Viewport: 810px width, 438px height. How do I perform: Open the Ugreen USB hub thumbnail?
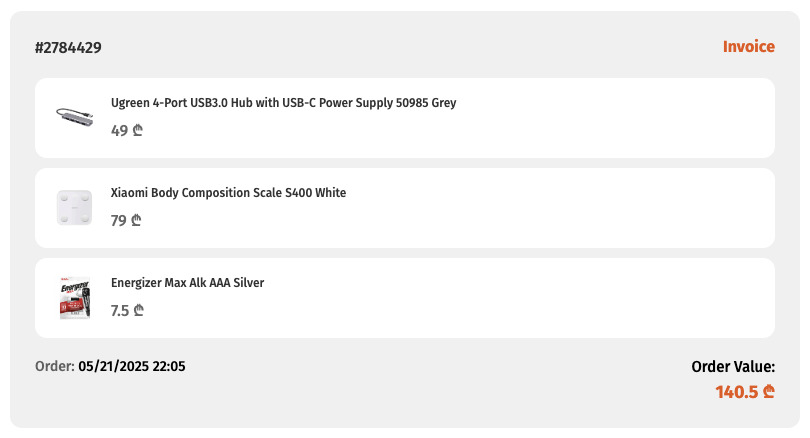click(x=75, y=118)
